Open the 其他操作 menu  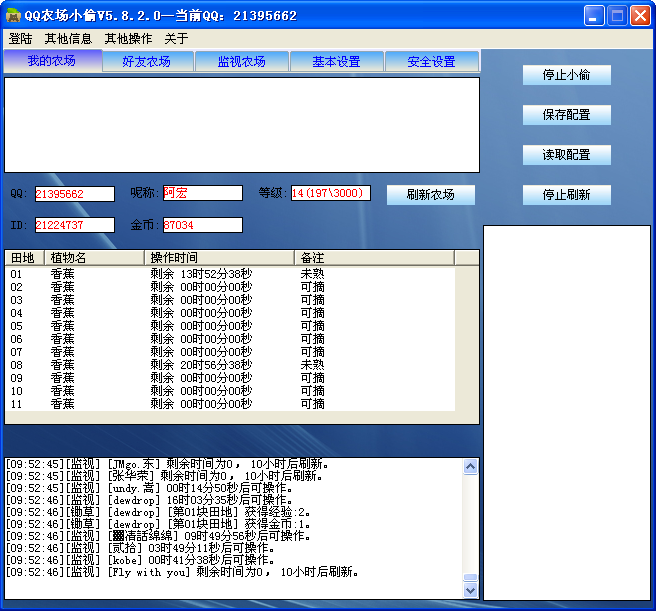128,39
